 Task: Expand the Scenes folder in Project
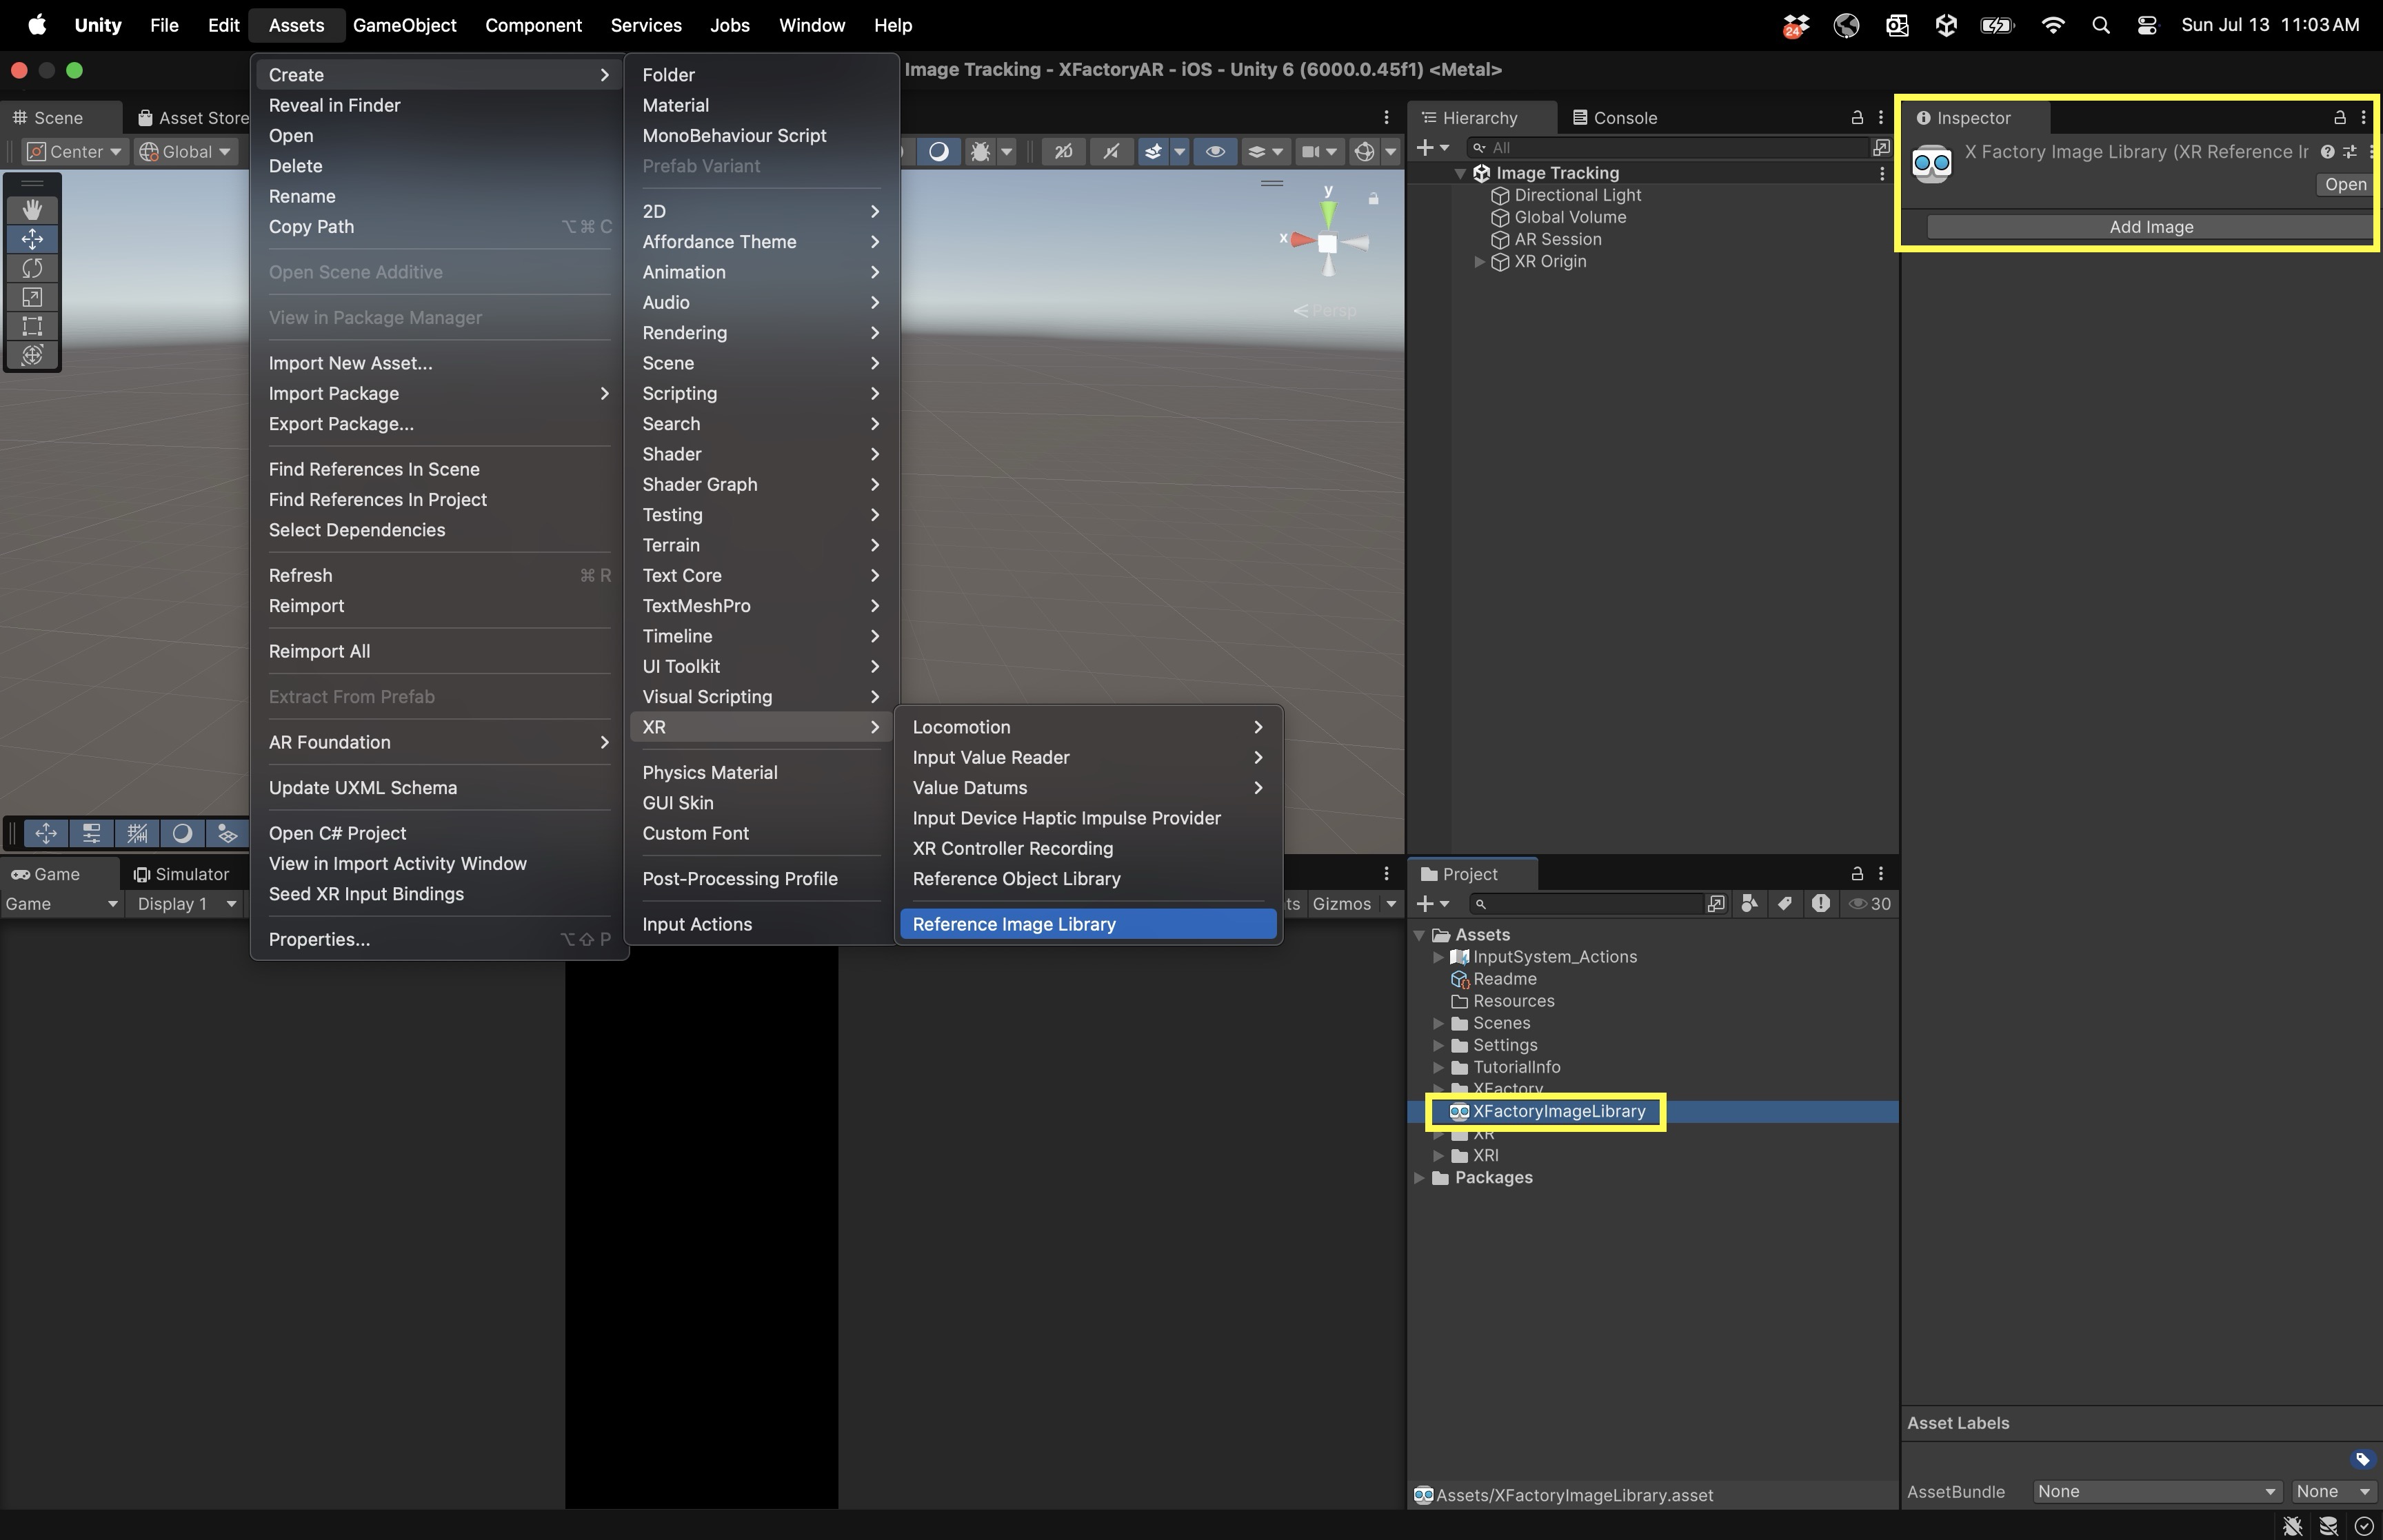pos(1438,1023)
